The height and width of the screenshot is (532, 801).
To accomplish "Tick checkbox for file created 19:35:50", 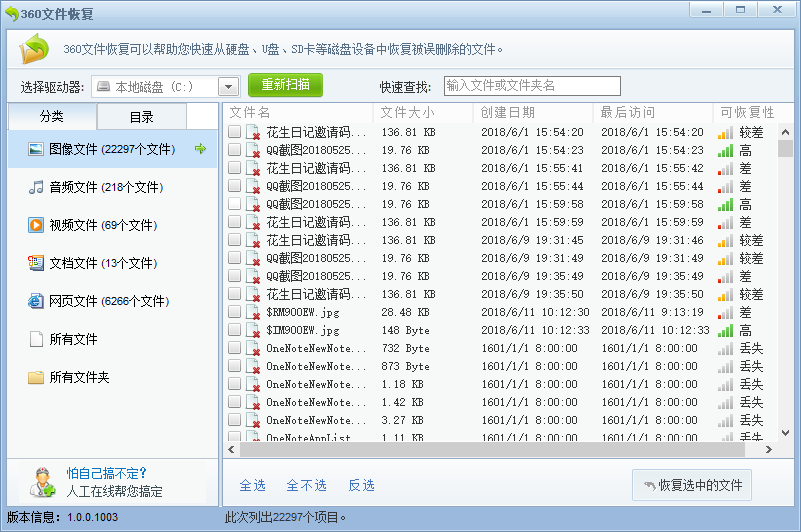I will 234,294.
